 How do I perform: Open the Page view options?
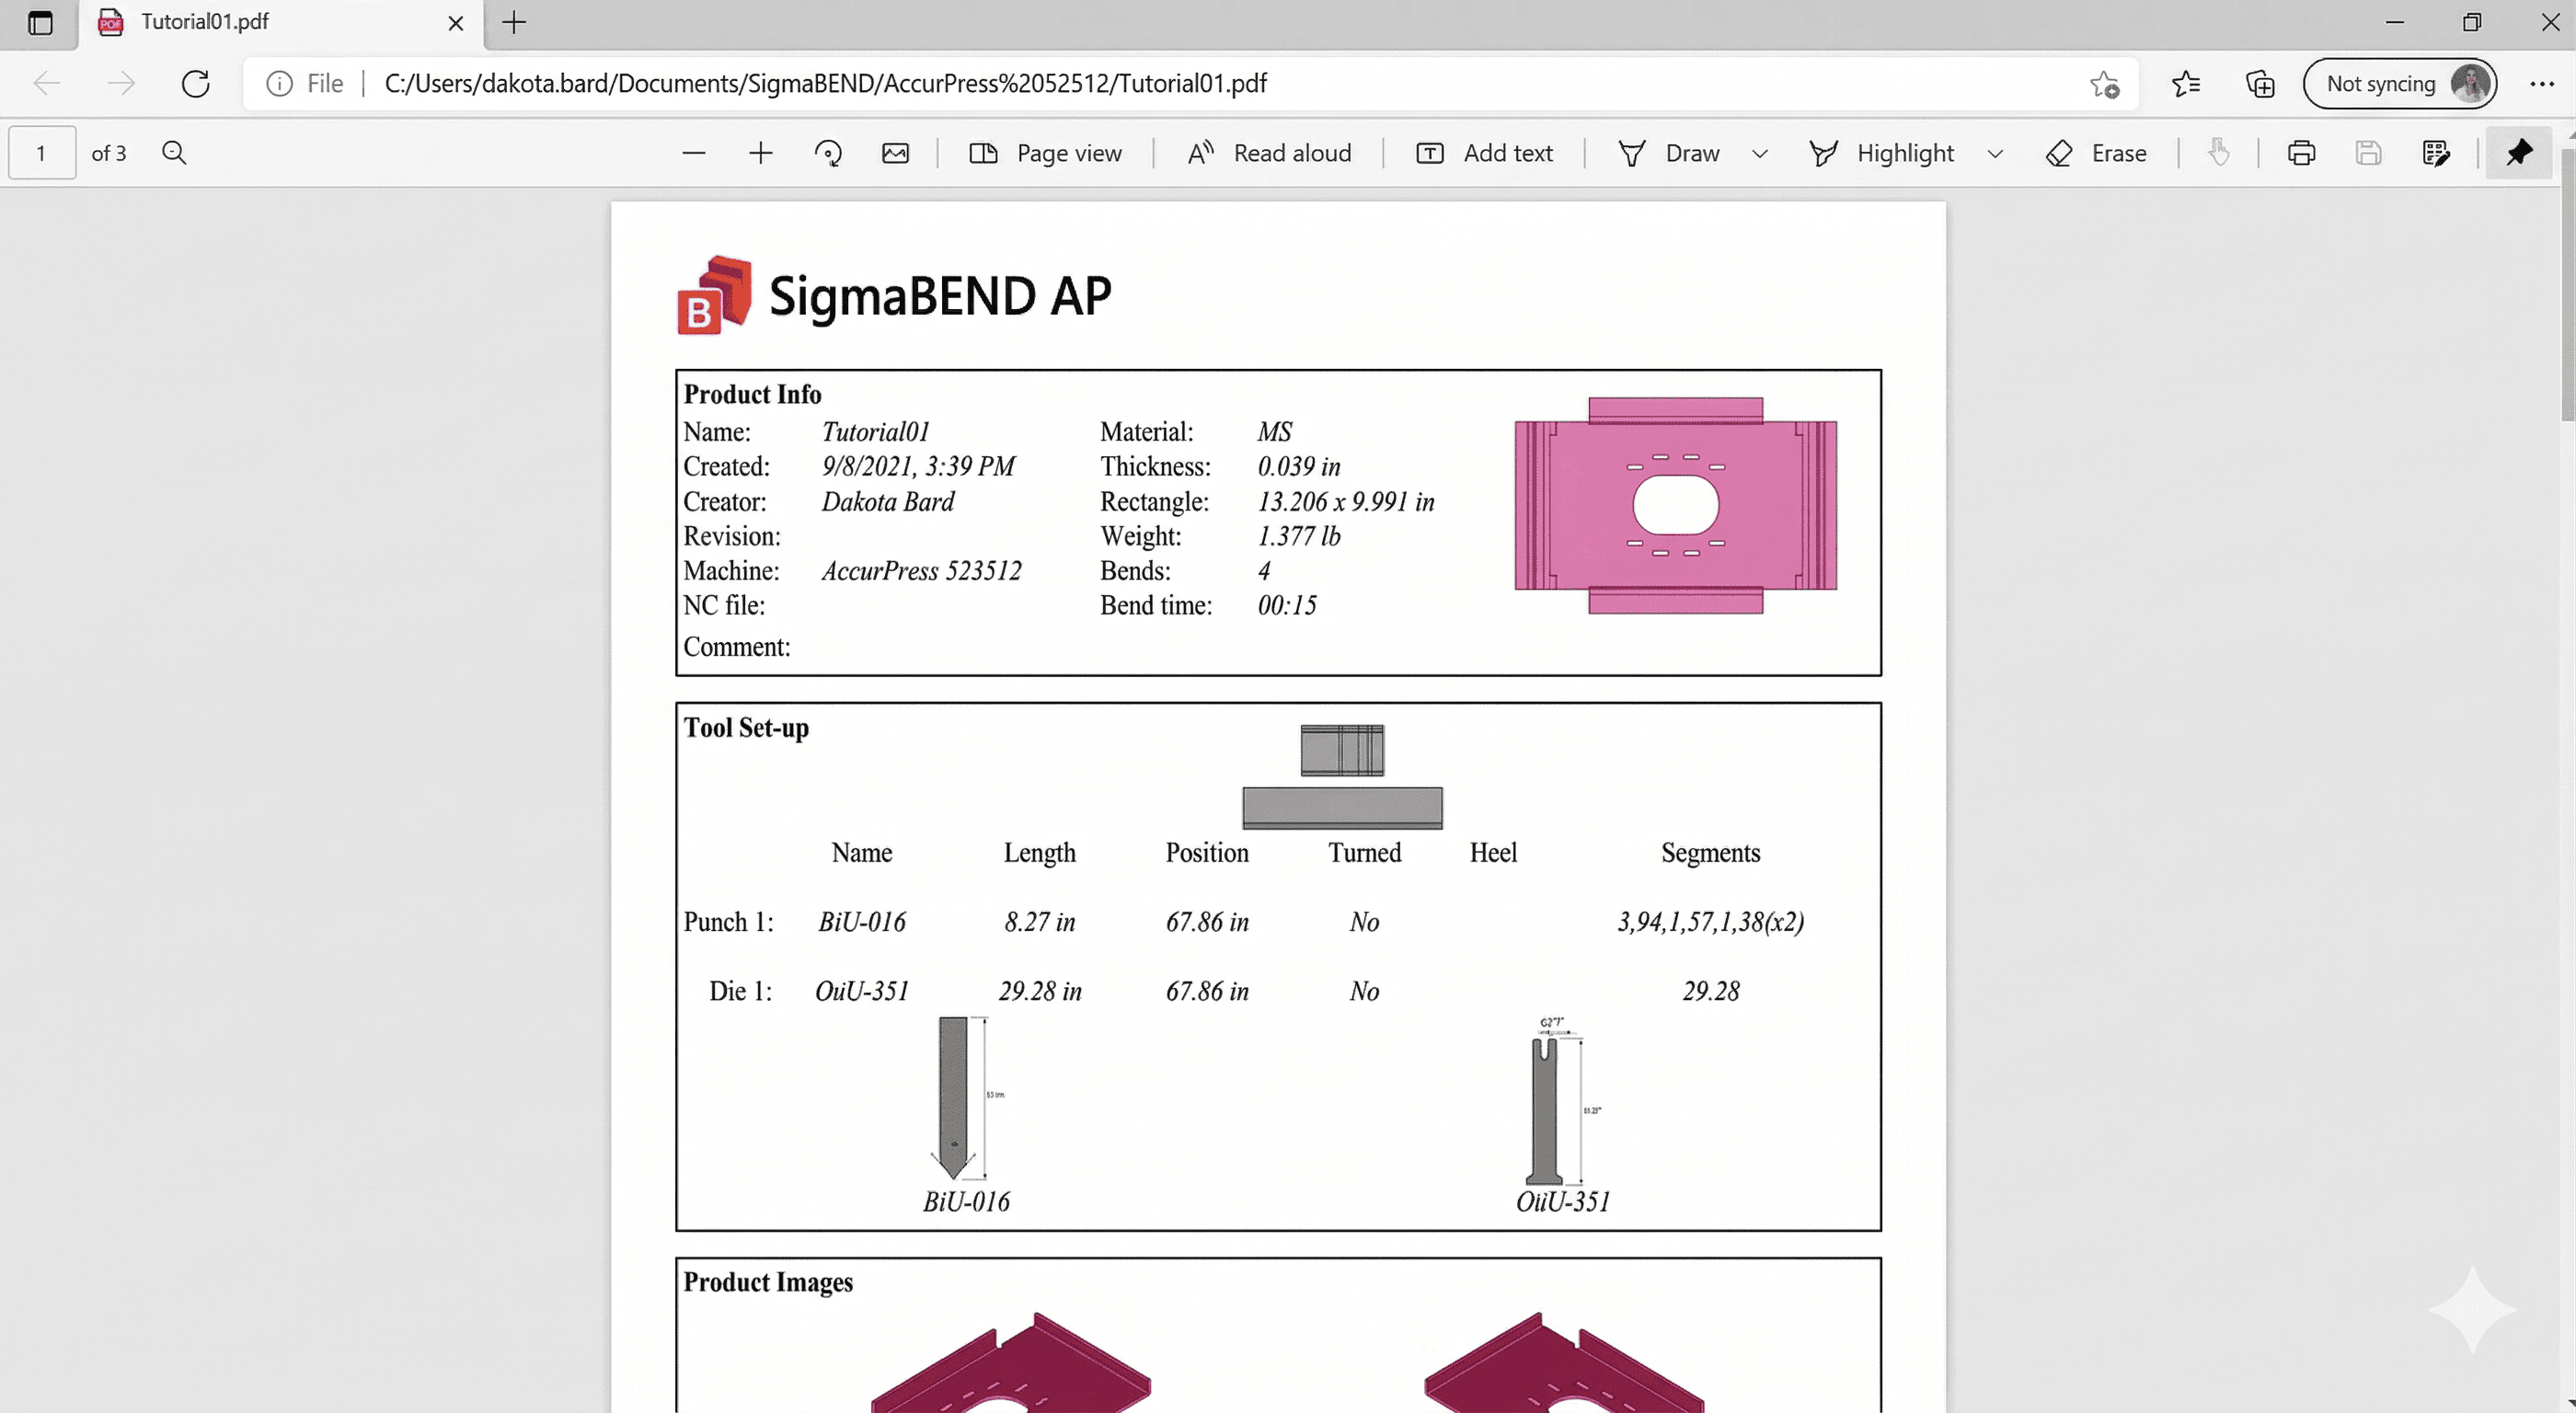(1046, 153)
